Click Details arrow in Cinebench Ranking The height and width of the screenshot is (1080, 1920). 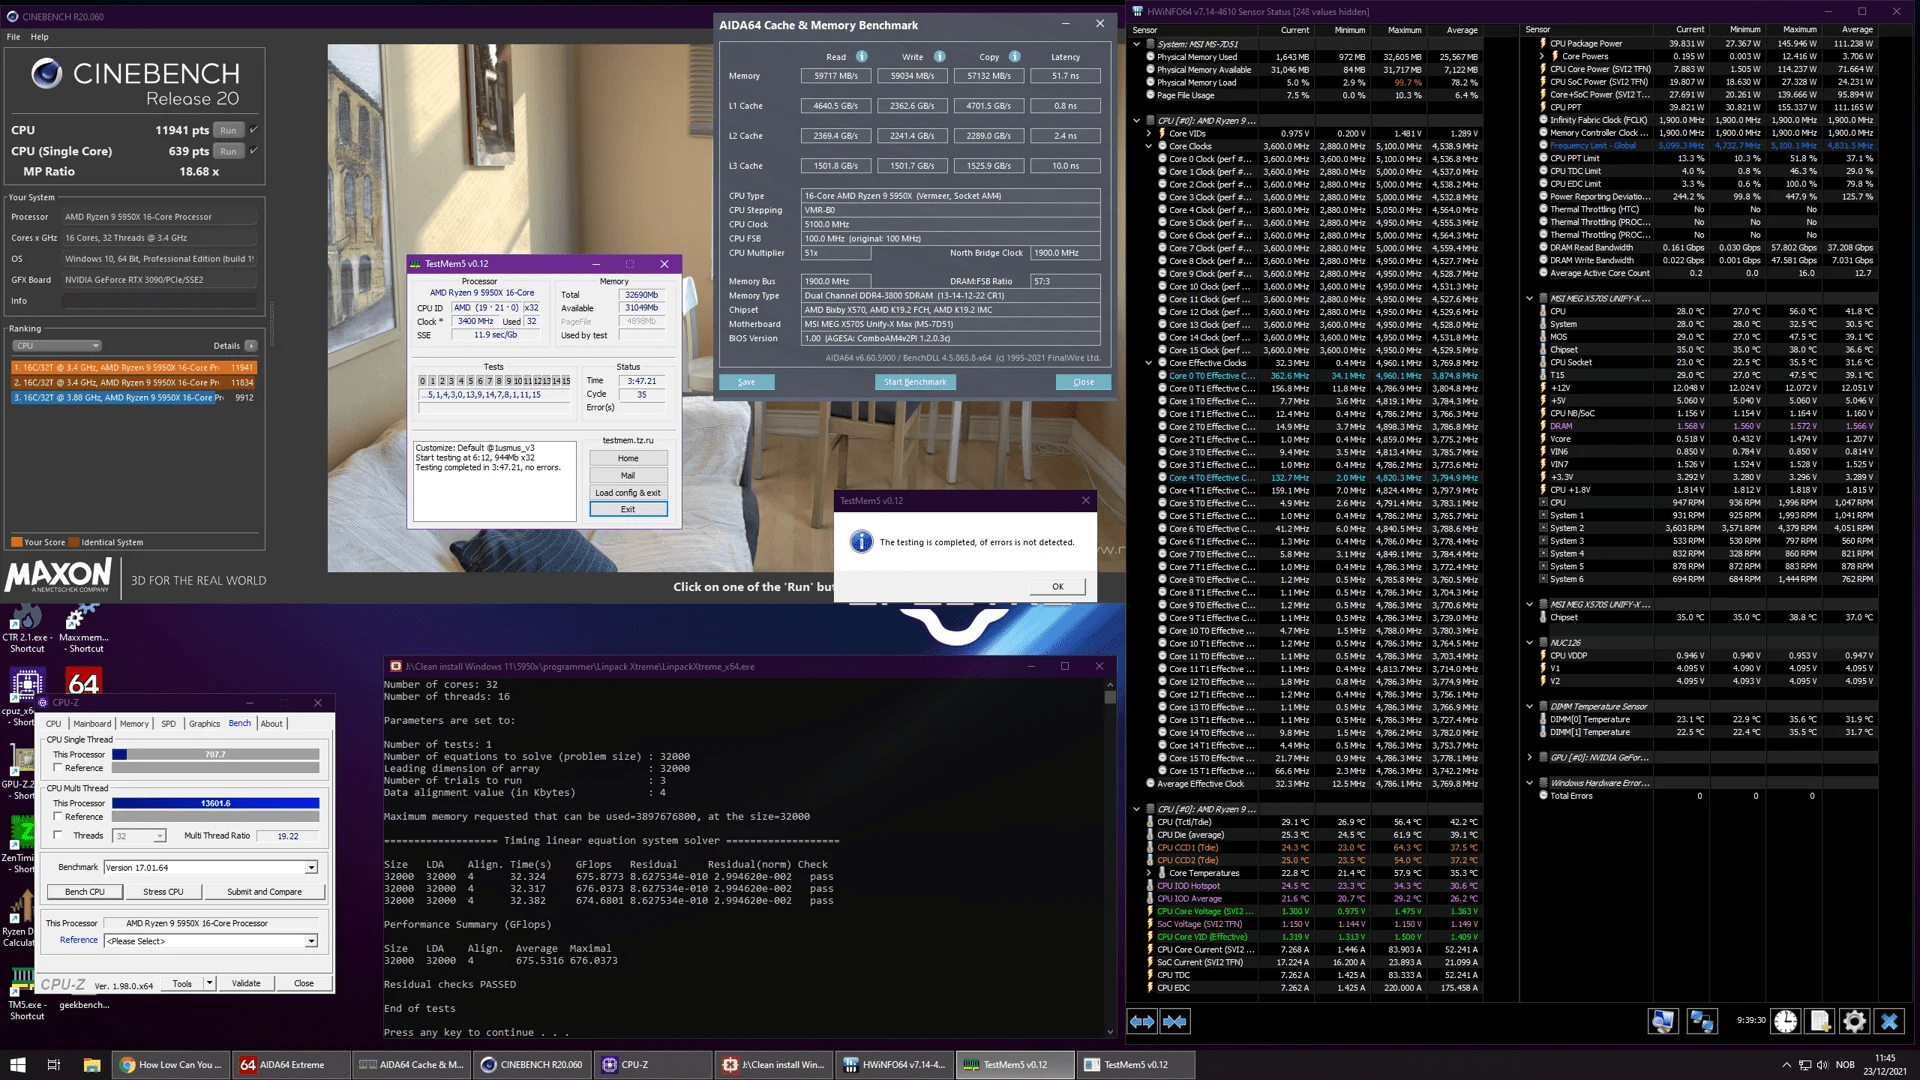[250, 346]
